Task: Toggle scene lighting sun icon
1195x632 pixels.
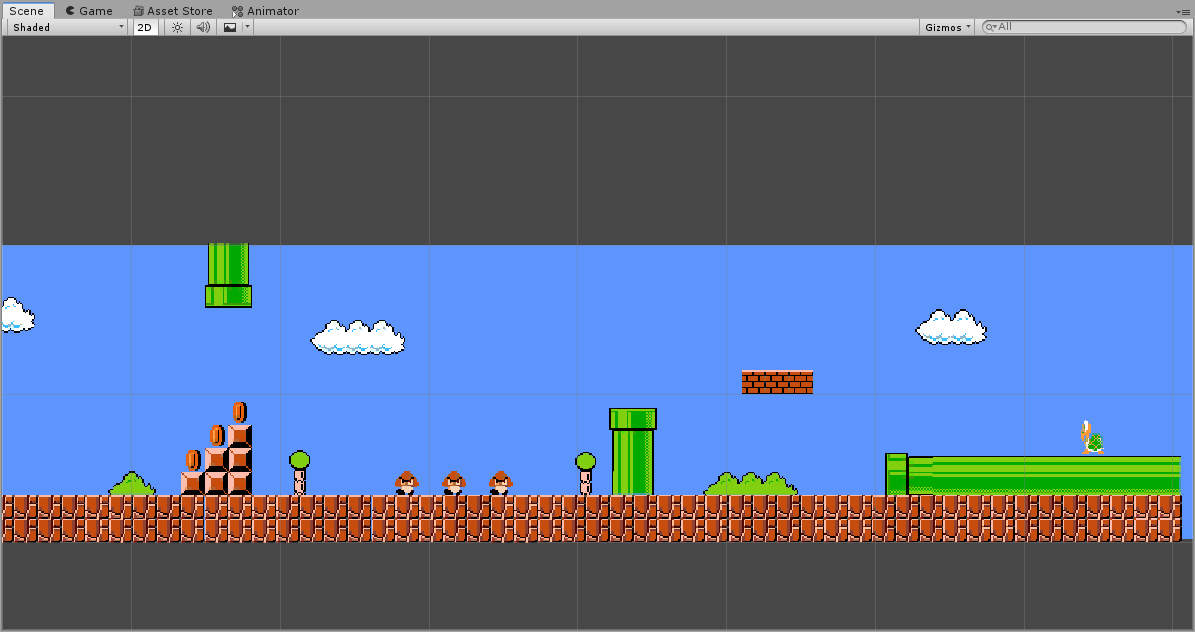Action: click(177, 27)
